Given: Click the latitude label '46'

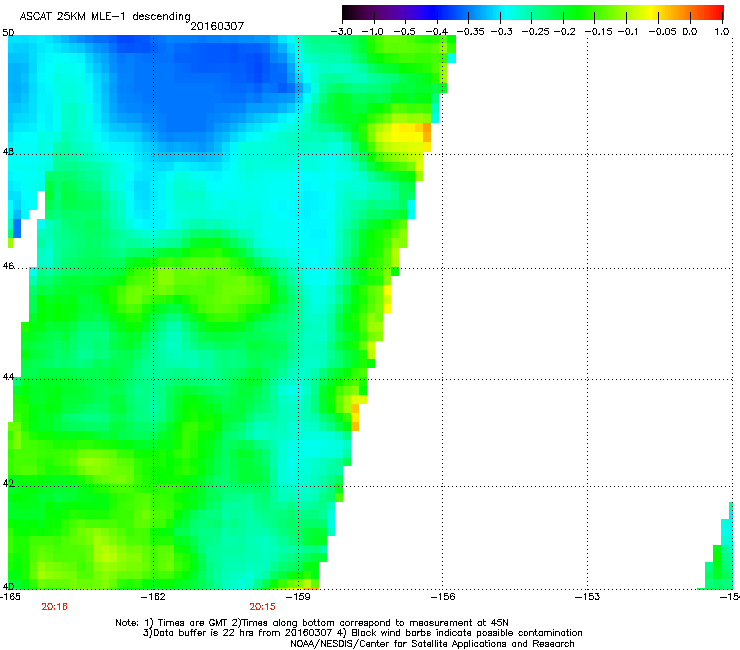Looking at the screenshot, I should 8,266.
